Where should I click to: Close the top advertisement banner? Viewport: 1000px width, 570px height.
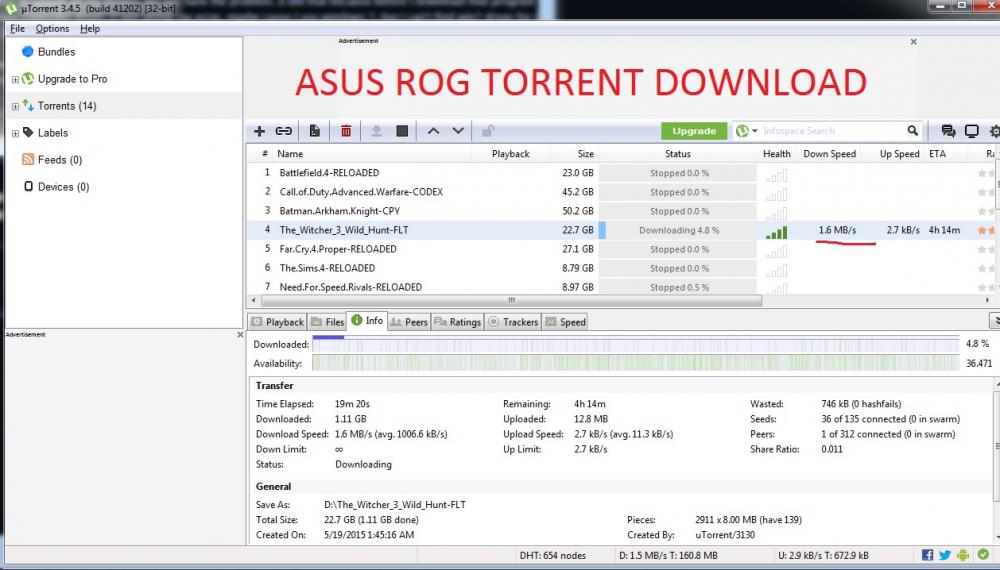click(913, 41)
